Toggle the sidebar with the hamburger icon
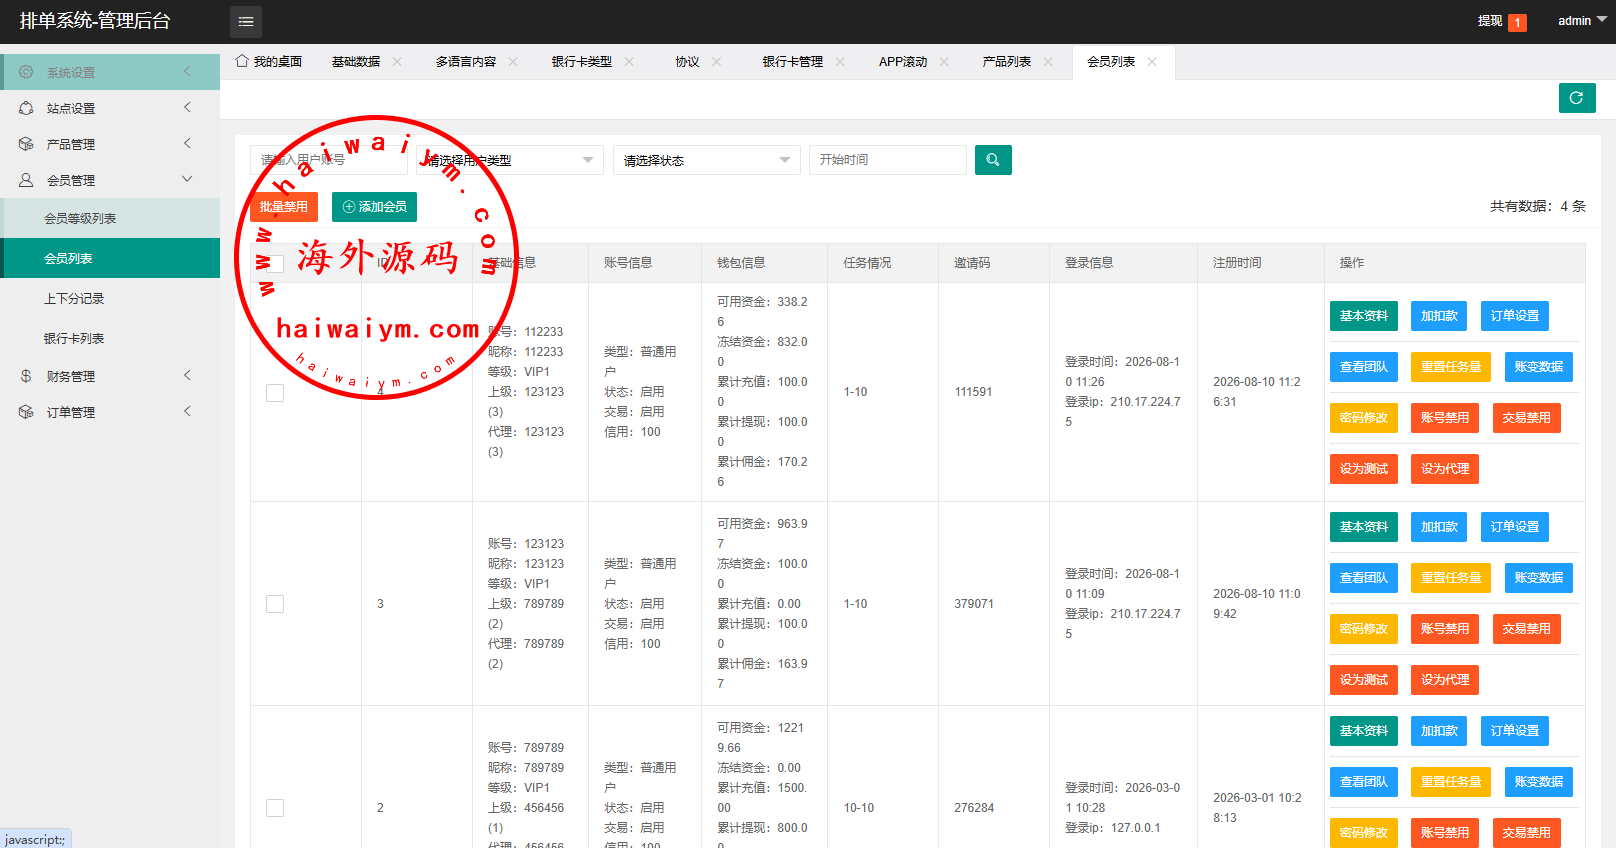Viewport: 1616px width, 848px height. coord(246,21)
